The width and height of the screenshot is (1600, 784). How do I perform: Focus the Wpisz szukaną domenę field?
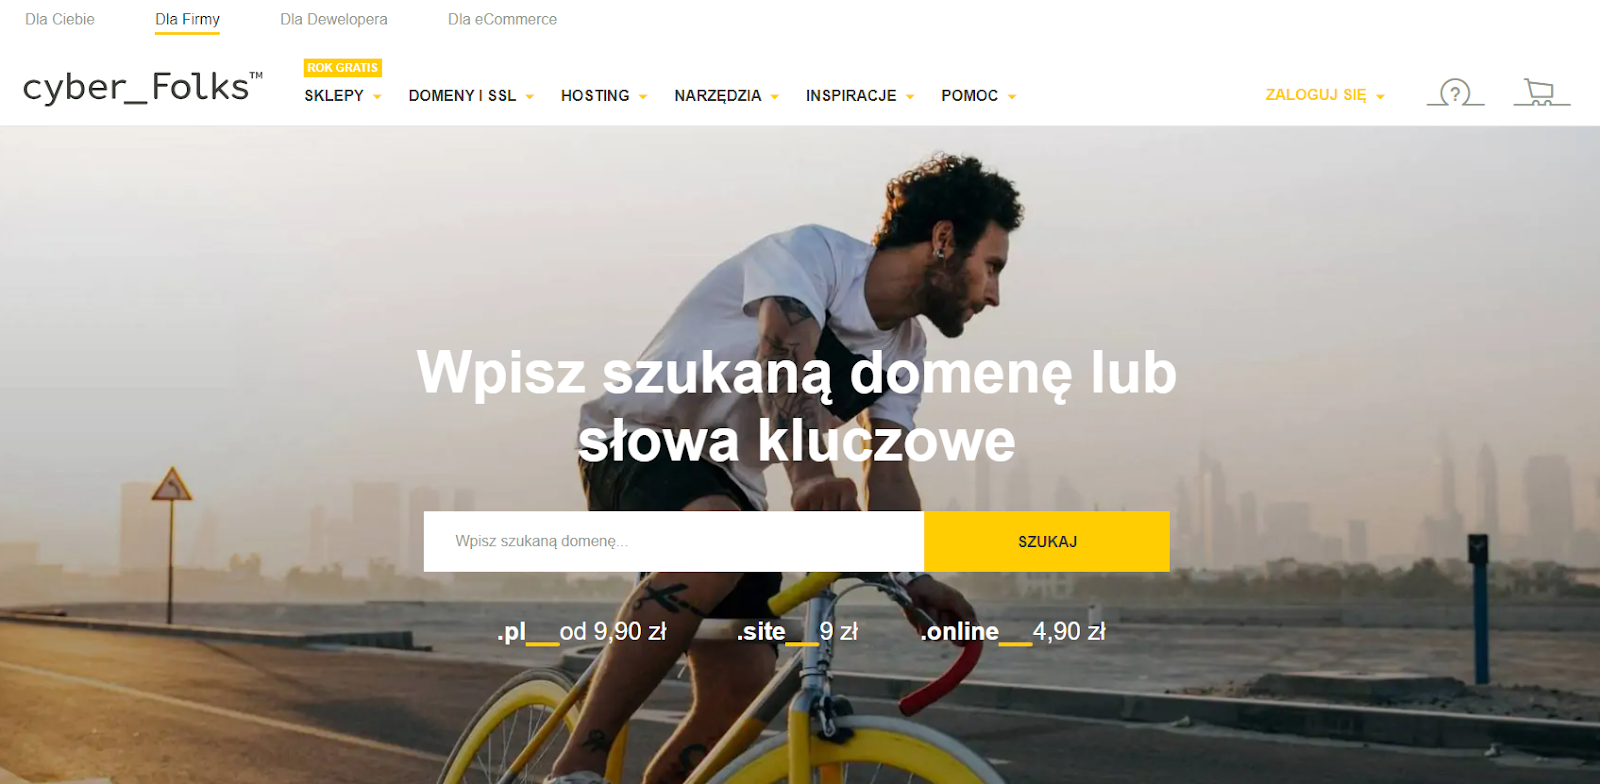point(674,541)
